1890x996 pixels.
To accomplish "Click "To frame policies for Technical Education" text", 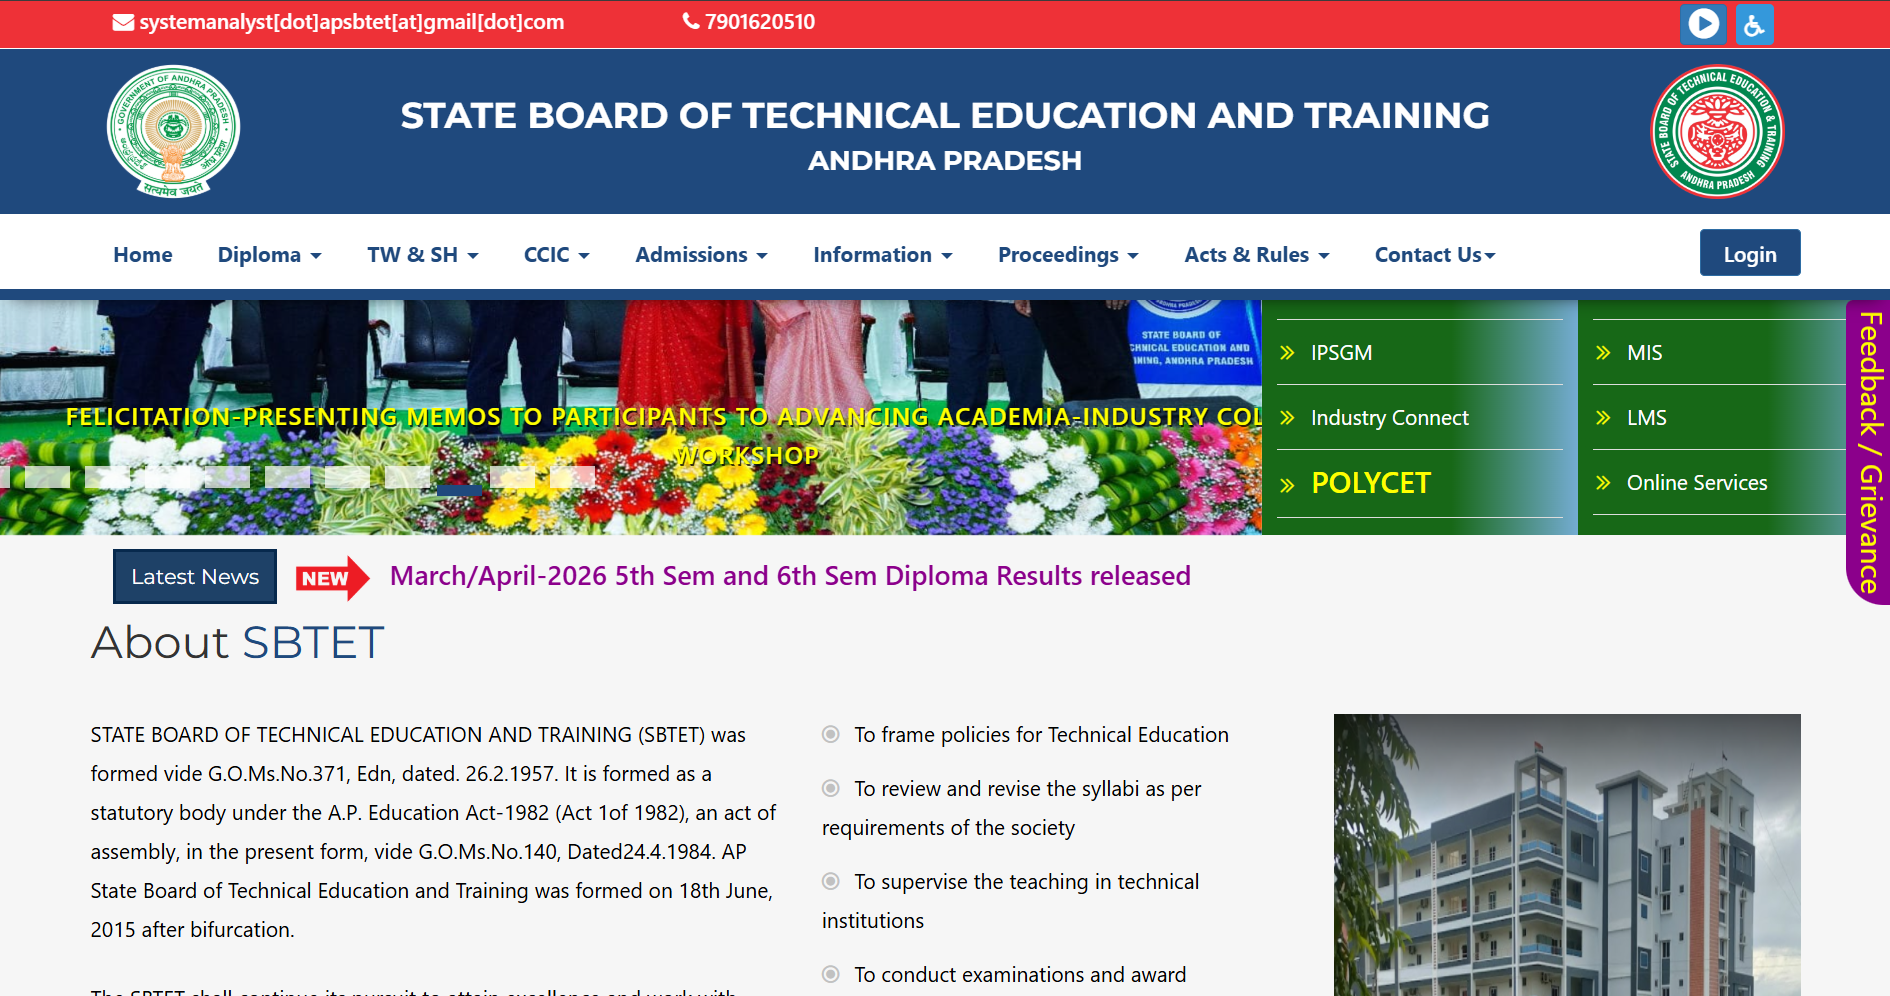I will click(1041, 735).
